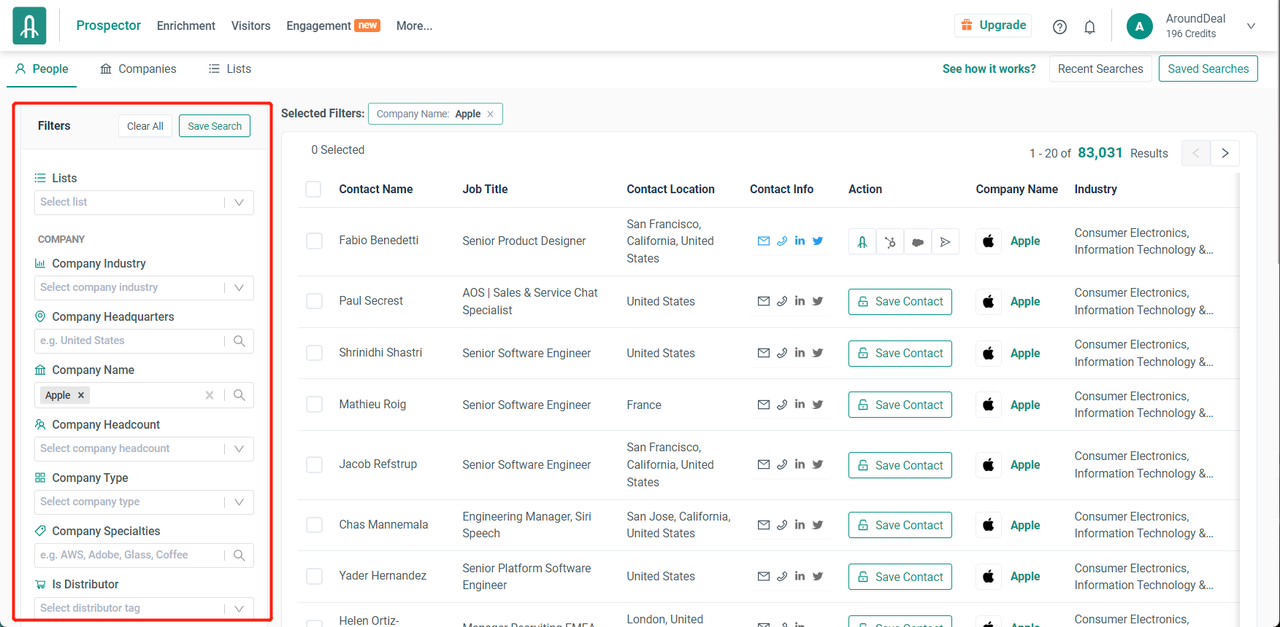This screenshot has height=627, width=1280.
Task: Click the Clear All filters button
Action: coord(145,126)
